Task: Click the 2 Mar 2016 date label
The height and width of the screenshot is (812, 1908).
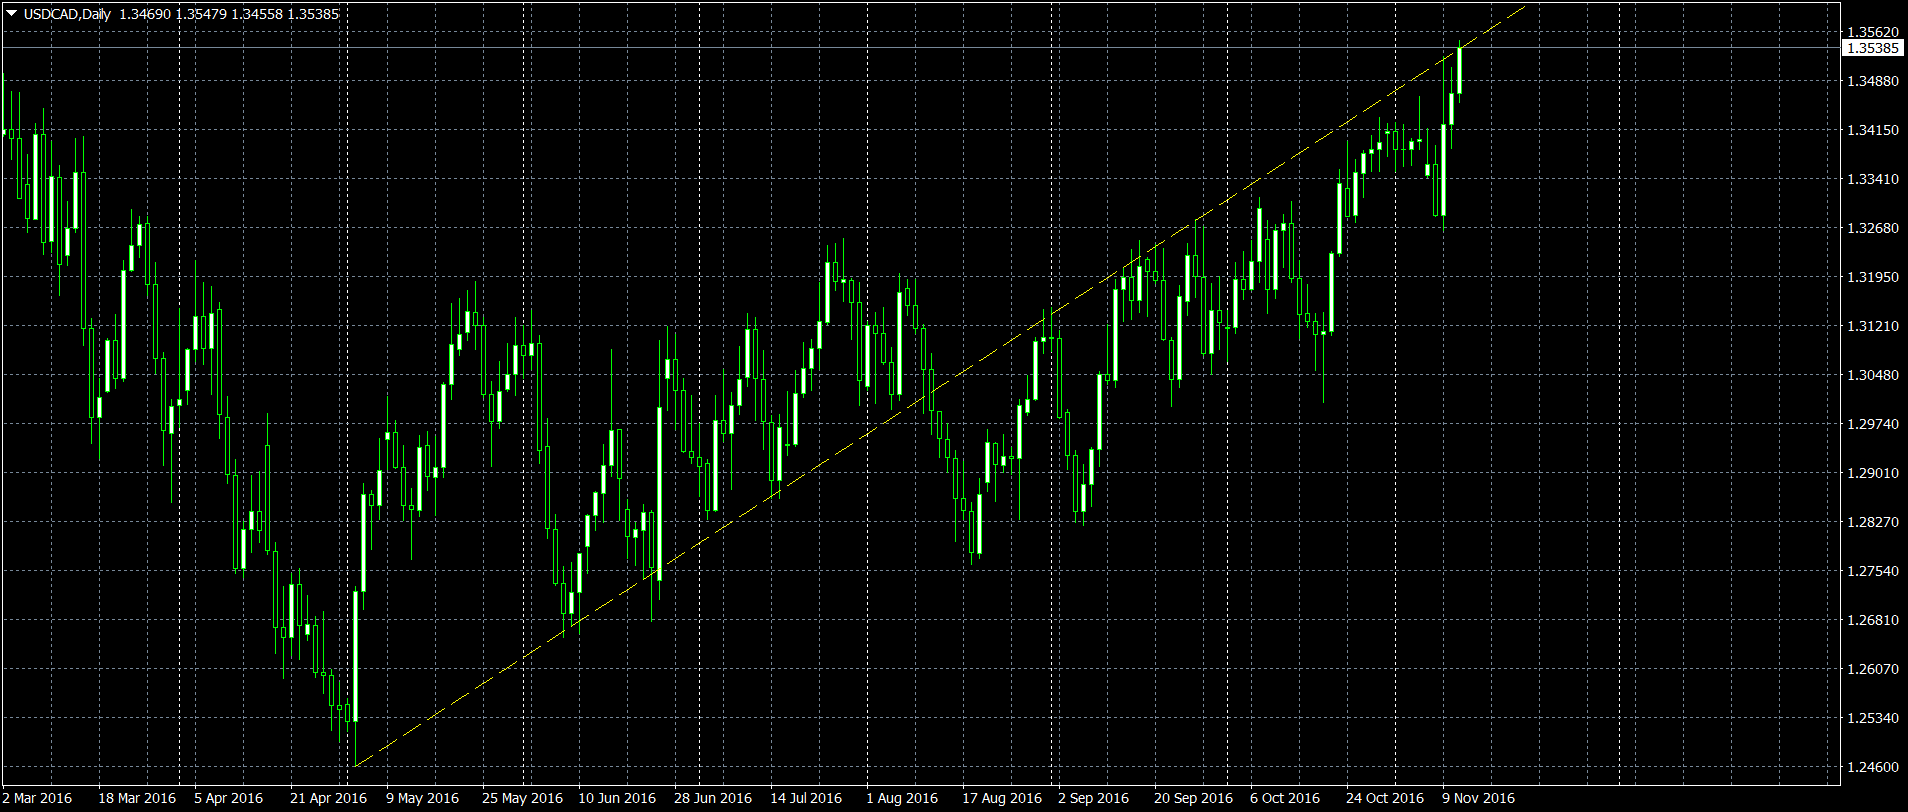Action: coord(37,798)
